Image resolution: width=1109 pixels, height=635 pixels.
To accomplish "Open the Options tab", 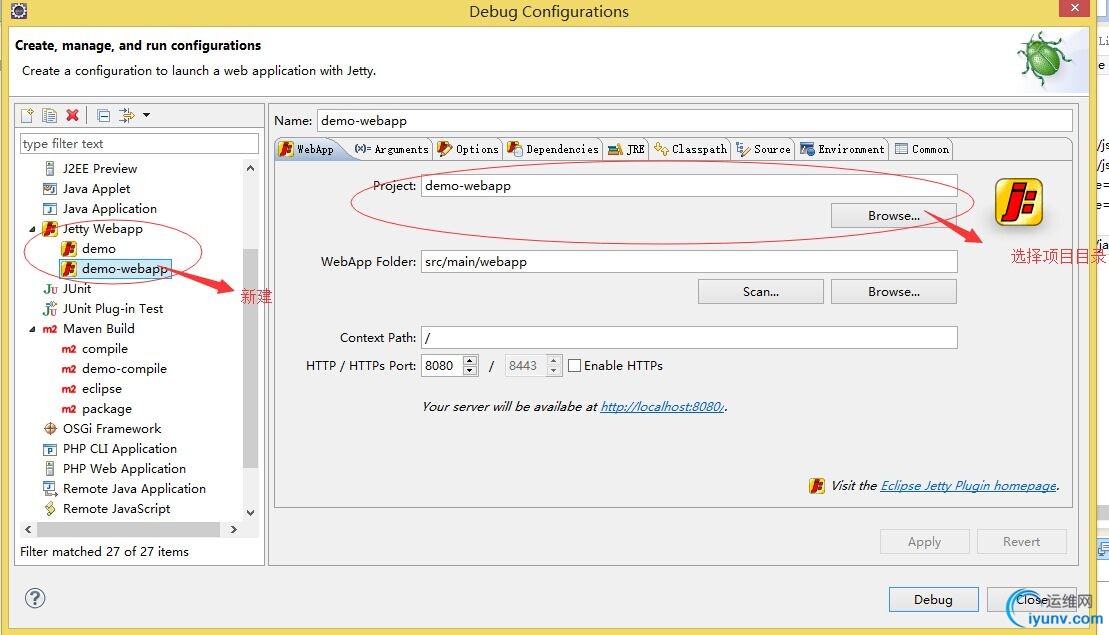I will pyautogui.click(x=468, y=149).
